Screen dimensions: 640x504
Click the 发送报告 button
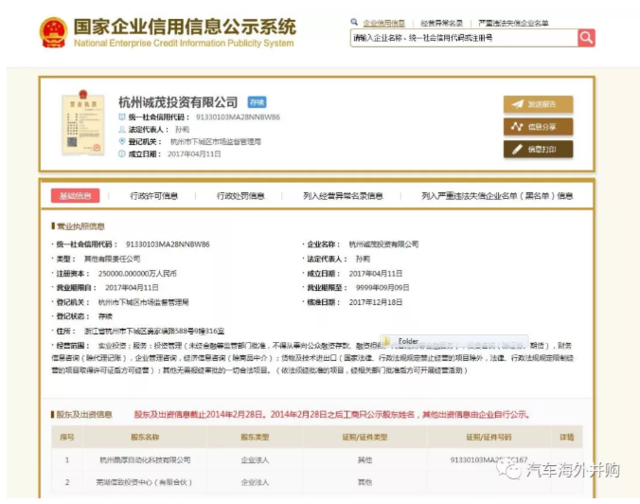[x=538, y=104]
